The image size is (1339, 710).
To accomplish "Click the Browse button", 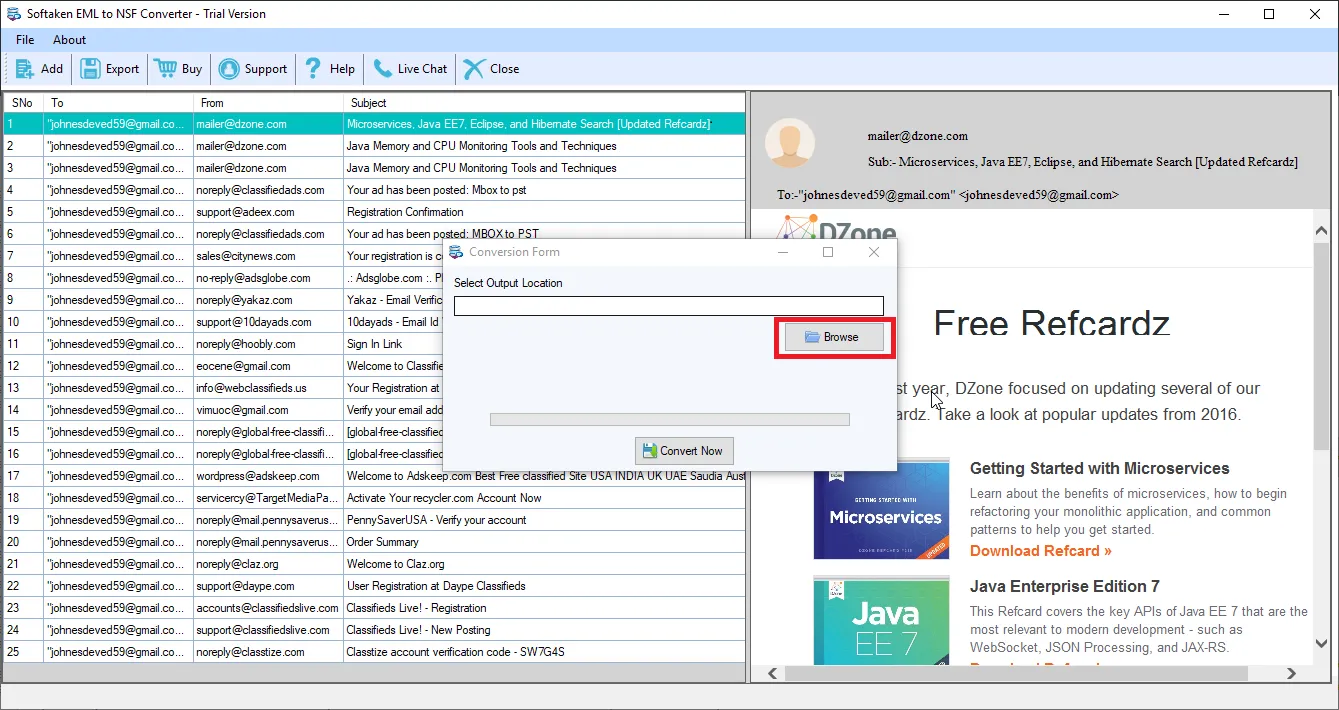I will point(834,337).
